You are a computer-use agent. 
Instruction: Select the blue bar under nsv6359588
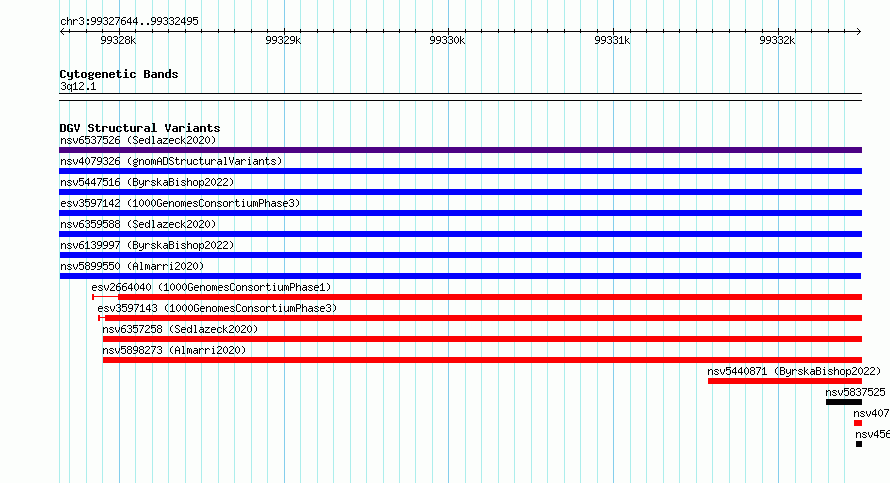pos(460,234)
